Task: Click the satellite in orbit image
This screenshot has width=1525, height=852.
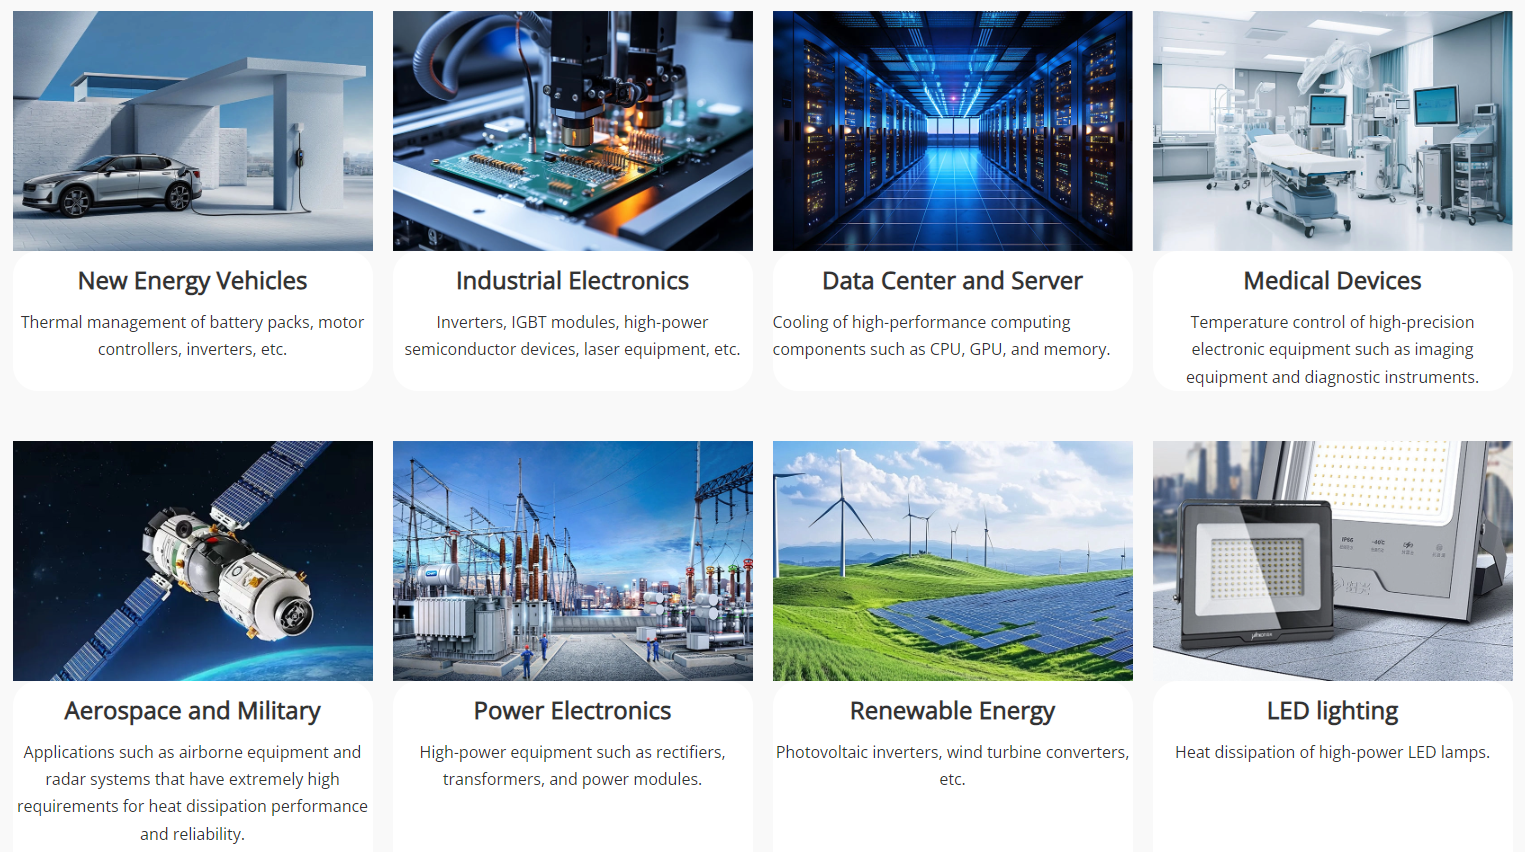Action: pyautogui.click(x=193, y=561)
